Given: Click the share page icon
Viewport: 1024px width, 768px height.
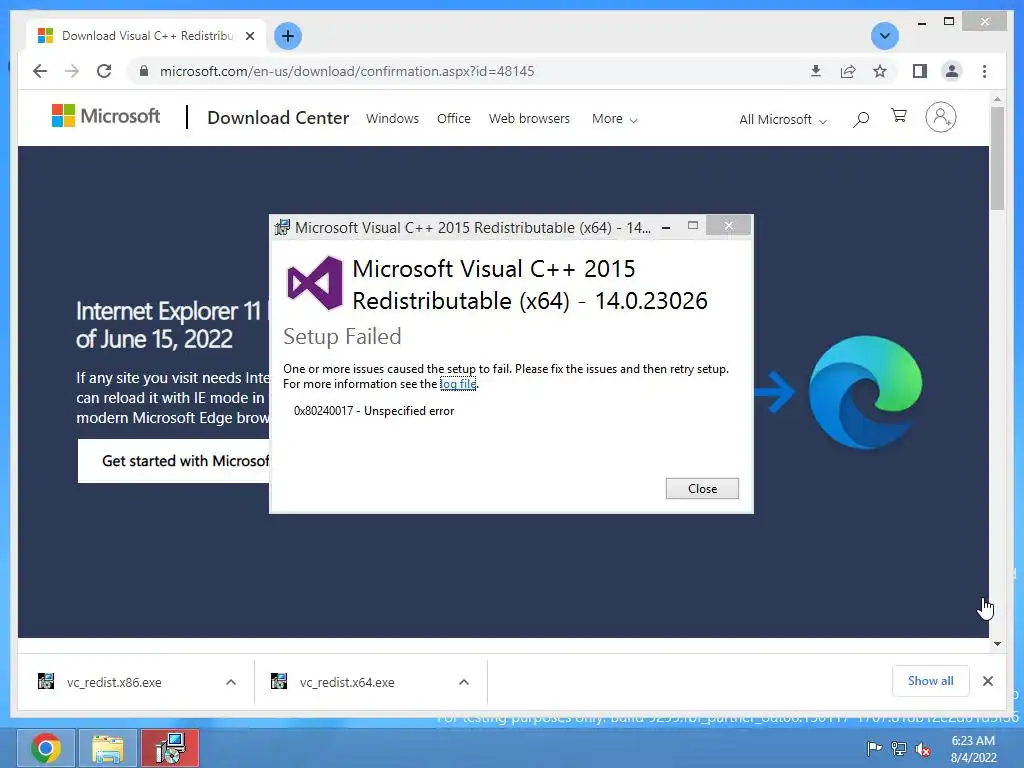Looking at the screenshot, I should pyautogui.click(x=848, y=71).
